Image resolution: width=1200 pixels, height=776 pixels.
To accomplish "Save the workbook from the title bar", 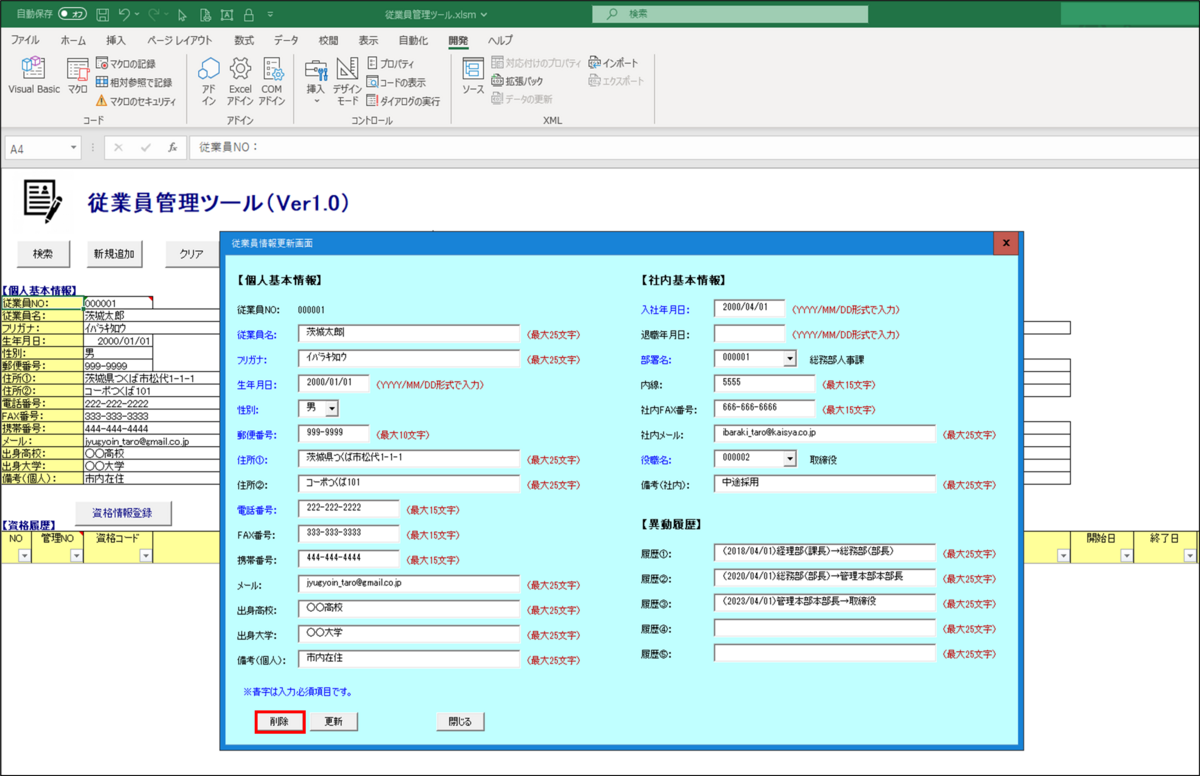I will [103, 15].
